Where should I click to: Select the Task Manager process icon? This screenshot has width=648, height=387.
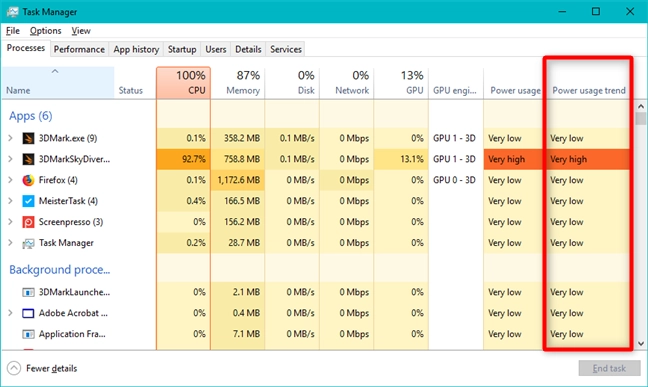[28, 243]
